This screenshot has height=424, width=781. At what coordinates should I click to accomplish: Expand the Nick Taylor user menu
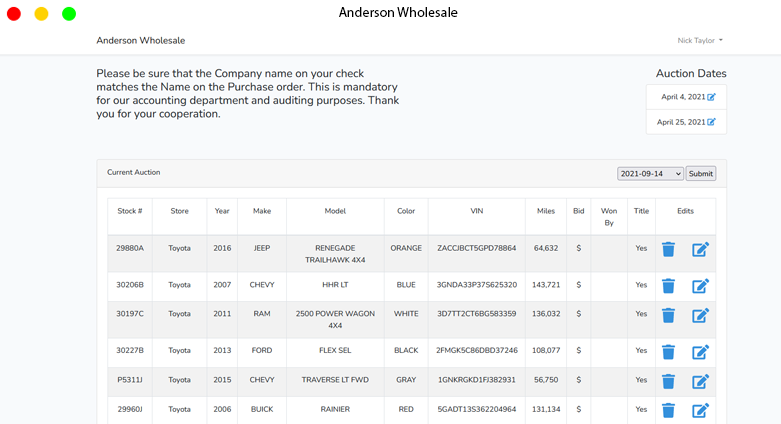coord(700,40)
